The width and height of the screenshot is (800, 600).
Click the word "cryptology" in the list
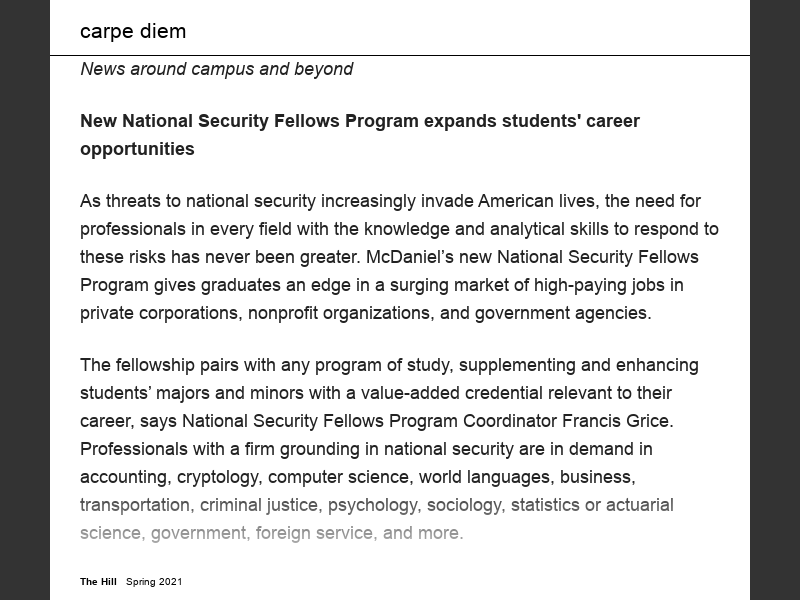[217, 477]
